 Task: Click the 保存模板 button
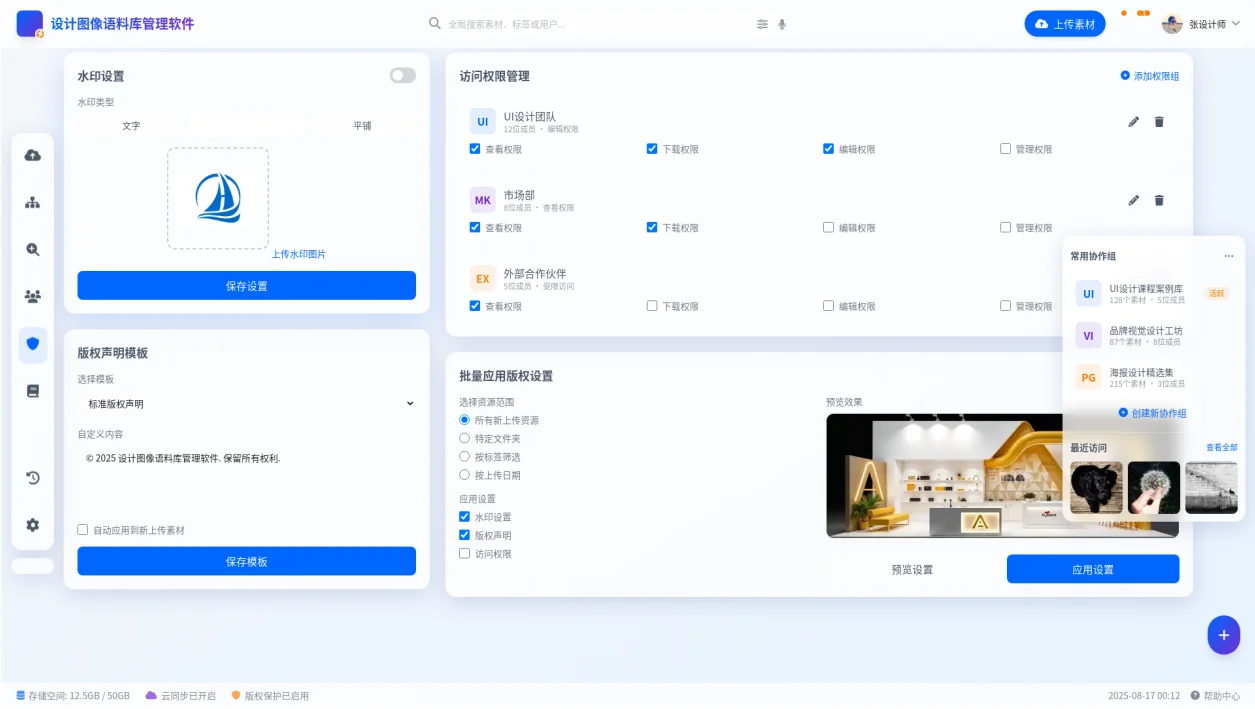(247, 561)
